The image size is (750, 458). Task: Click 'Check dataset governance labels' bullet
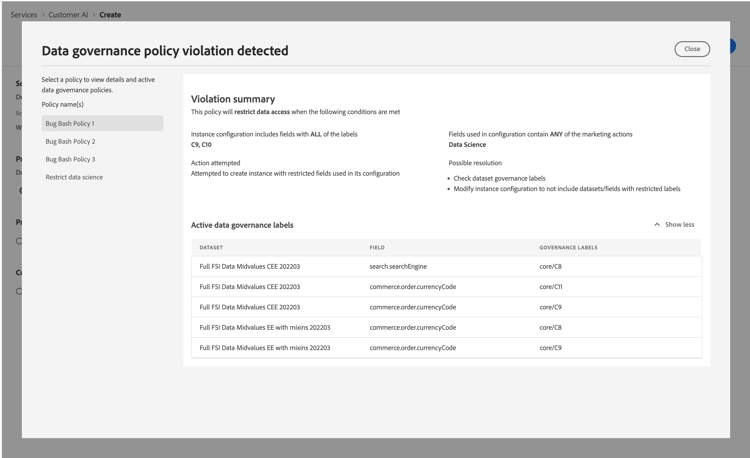[x=499, y=178]
